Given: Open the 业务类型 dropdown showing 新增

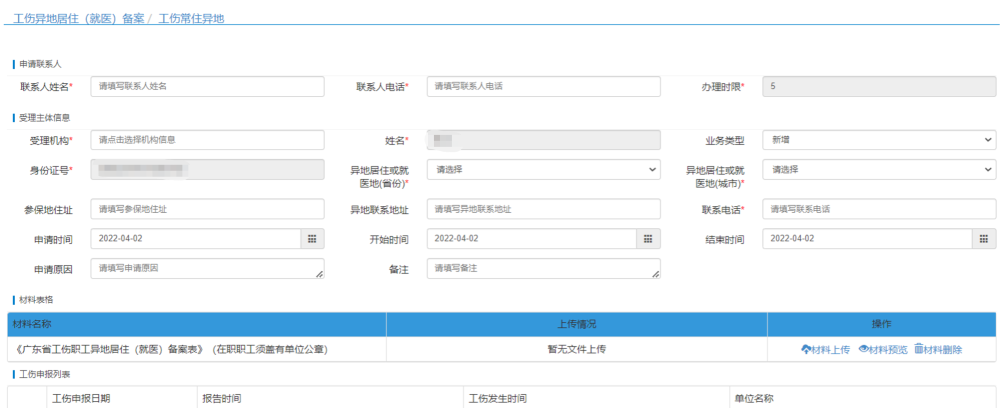Looking at the screenshot, I should click(x=879, y=140).
